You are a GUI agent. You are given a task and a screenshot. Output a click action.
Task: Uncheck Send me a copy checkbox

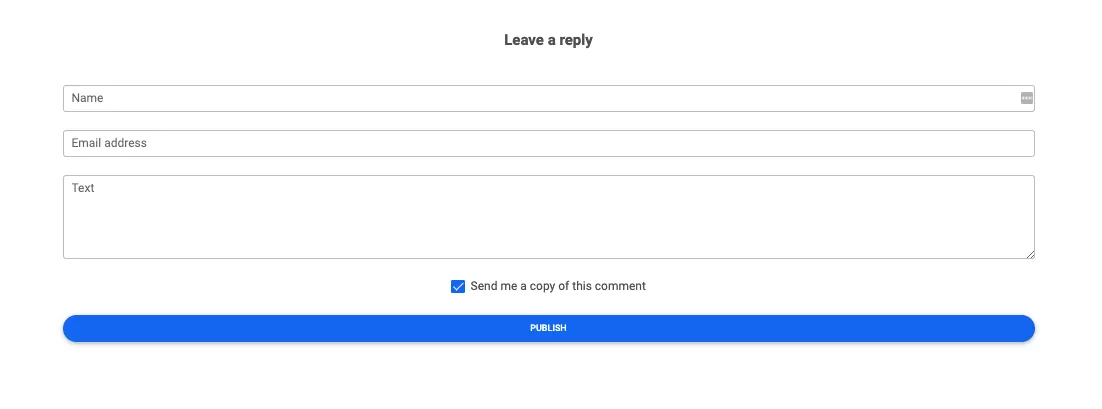click(458, 287)
